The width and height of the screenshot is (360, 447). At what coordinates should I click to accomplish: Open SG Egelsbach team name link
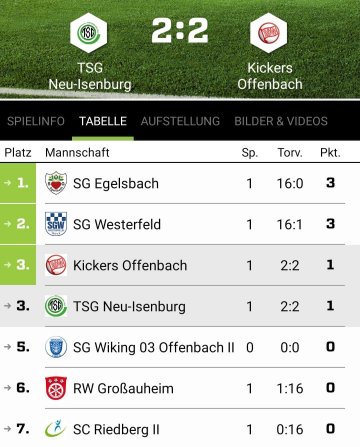116,184
